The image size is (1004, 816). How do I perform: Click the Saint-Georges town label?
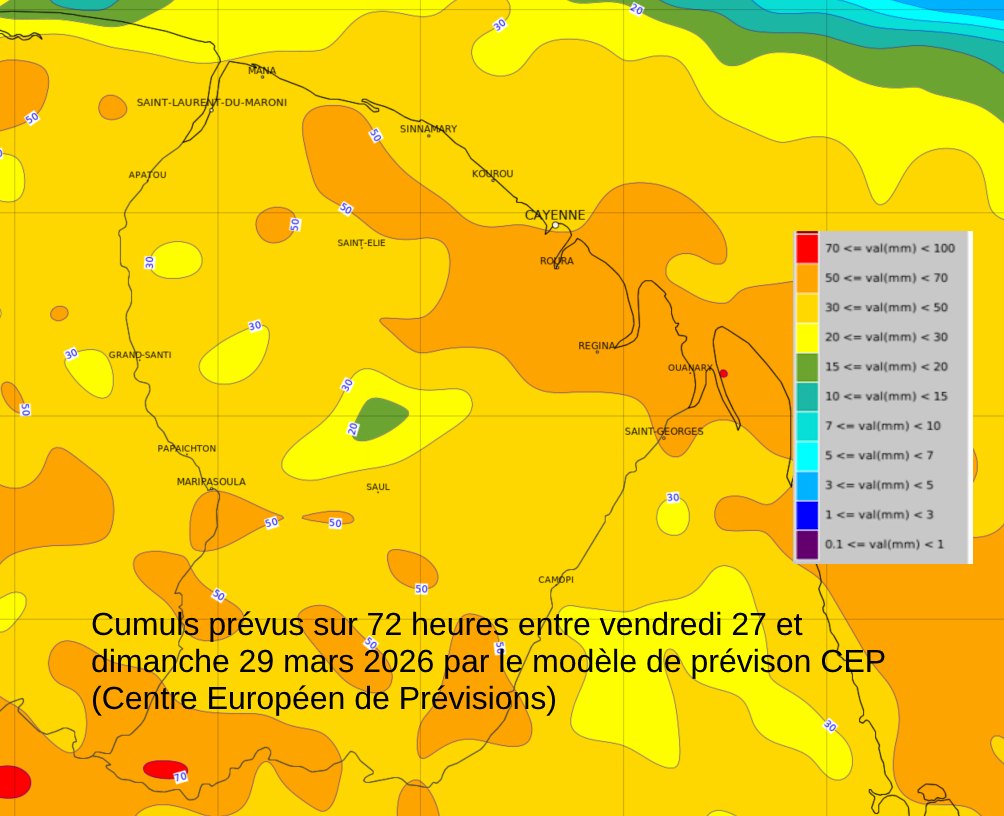[664, 432]
